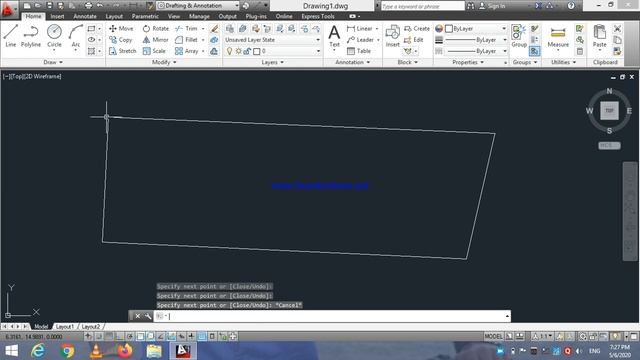Viewport: 640px width, 360px height.
Task: Open the object color ByLayer dropdown
Action: point(476,29)
